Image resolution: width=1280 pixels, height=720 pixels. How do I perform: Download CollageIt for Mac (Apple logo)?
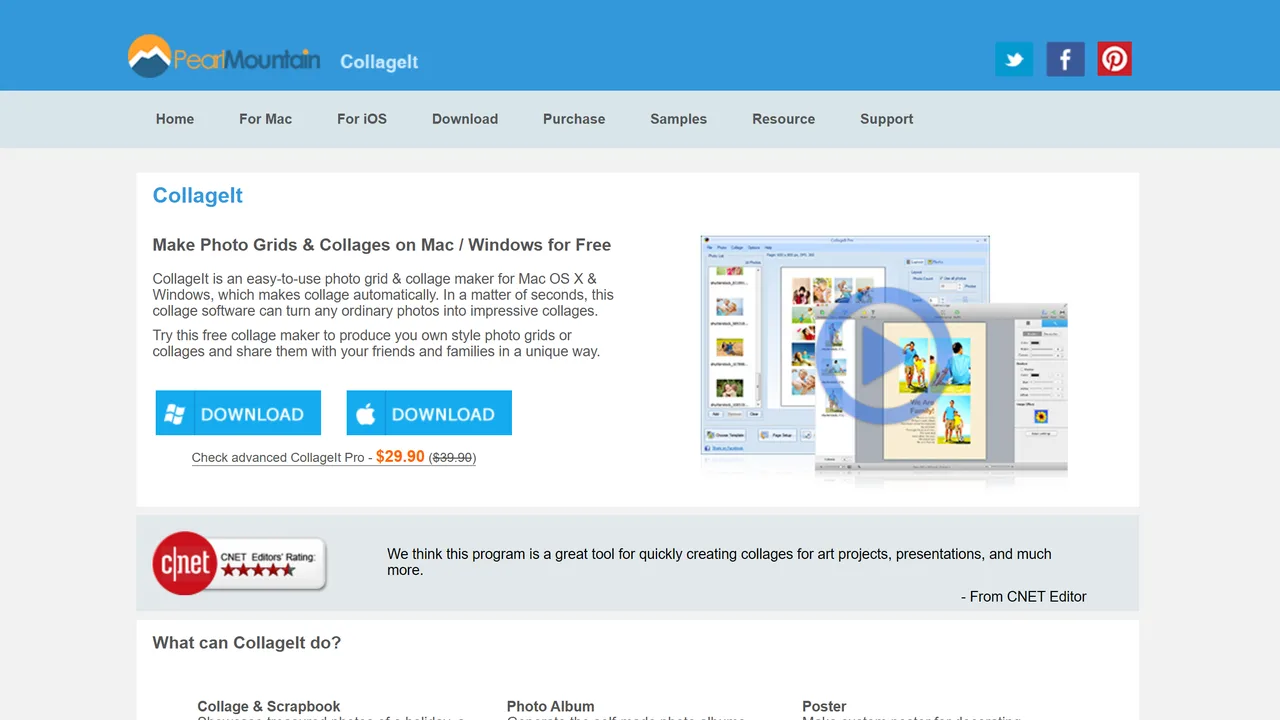pos(429,413)
